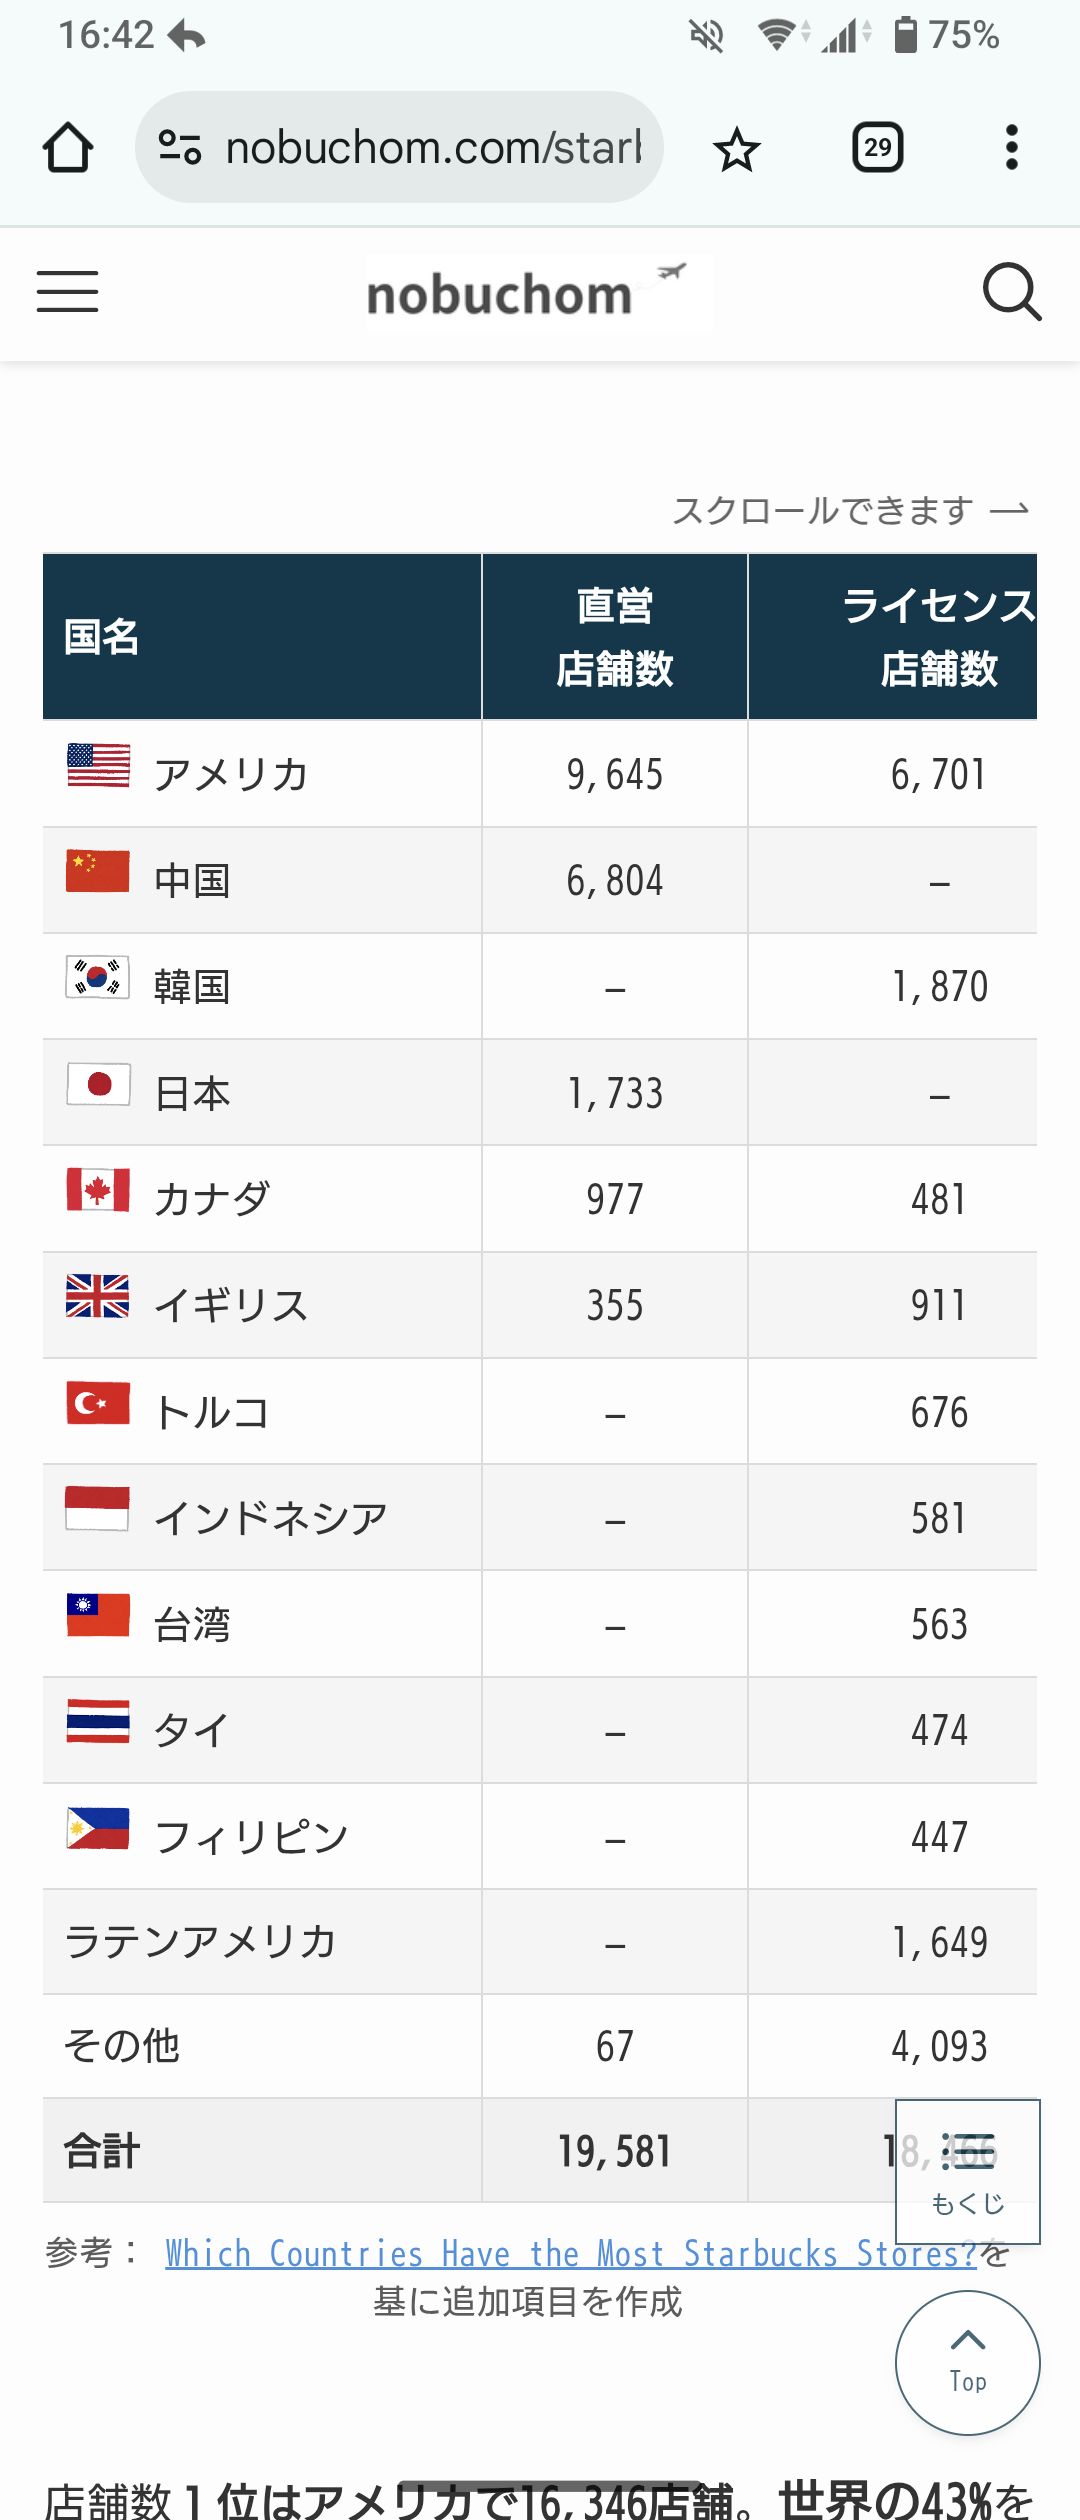This screenshot has width=1080, height=2520.
Task: Open the tab switcher showing 29 tabs
Action: [877, 148]
